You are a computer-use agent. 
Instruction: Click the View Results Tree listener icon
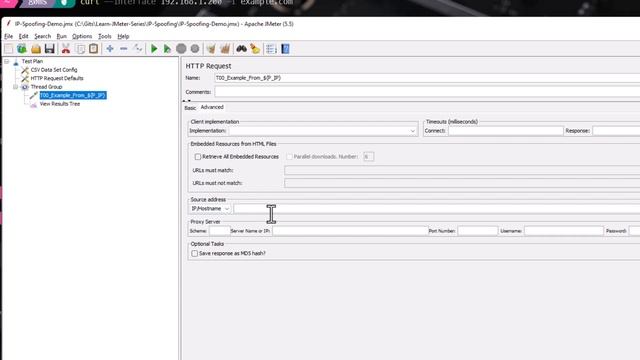[33, 104]
